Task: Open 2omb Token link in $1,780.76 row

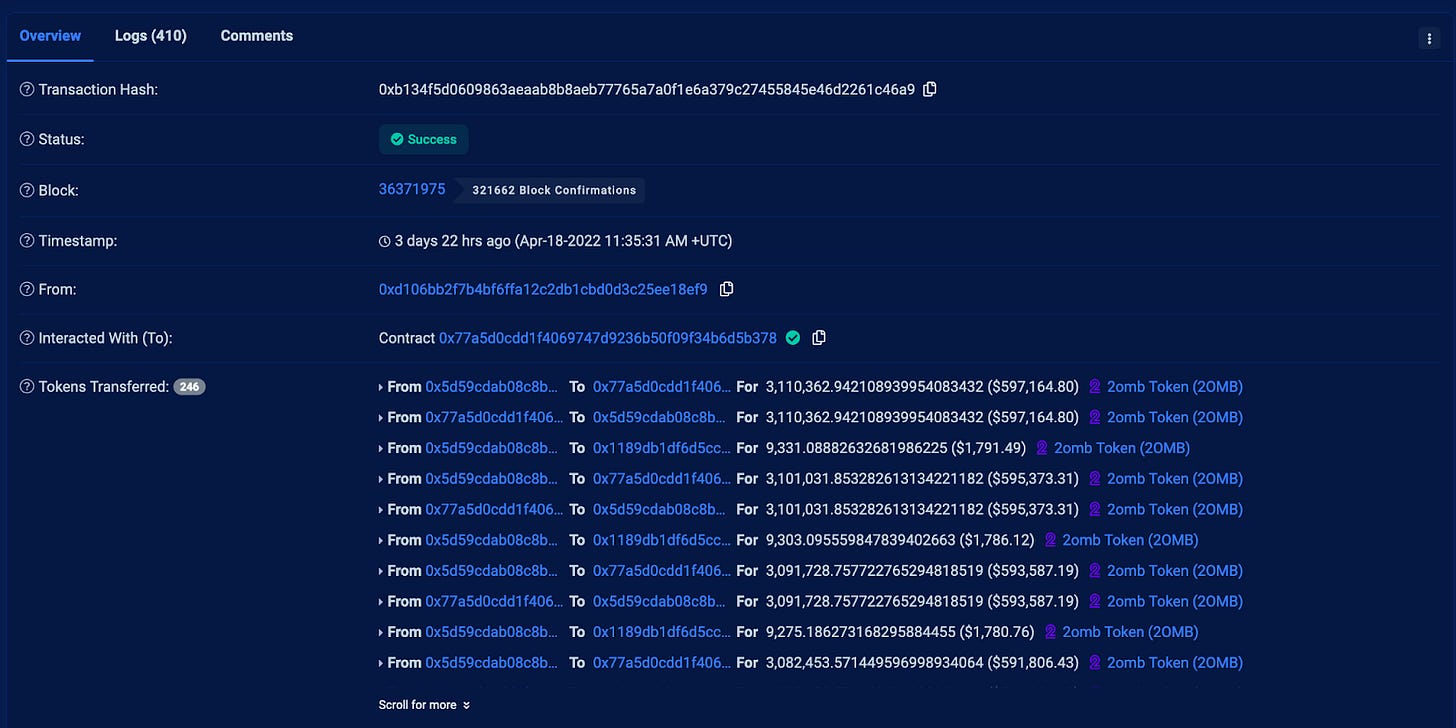Action: click(1130, 632)
